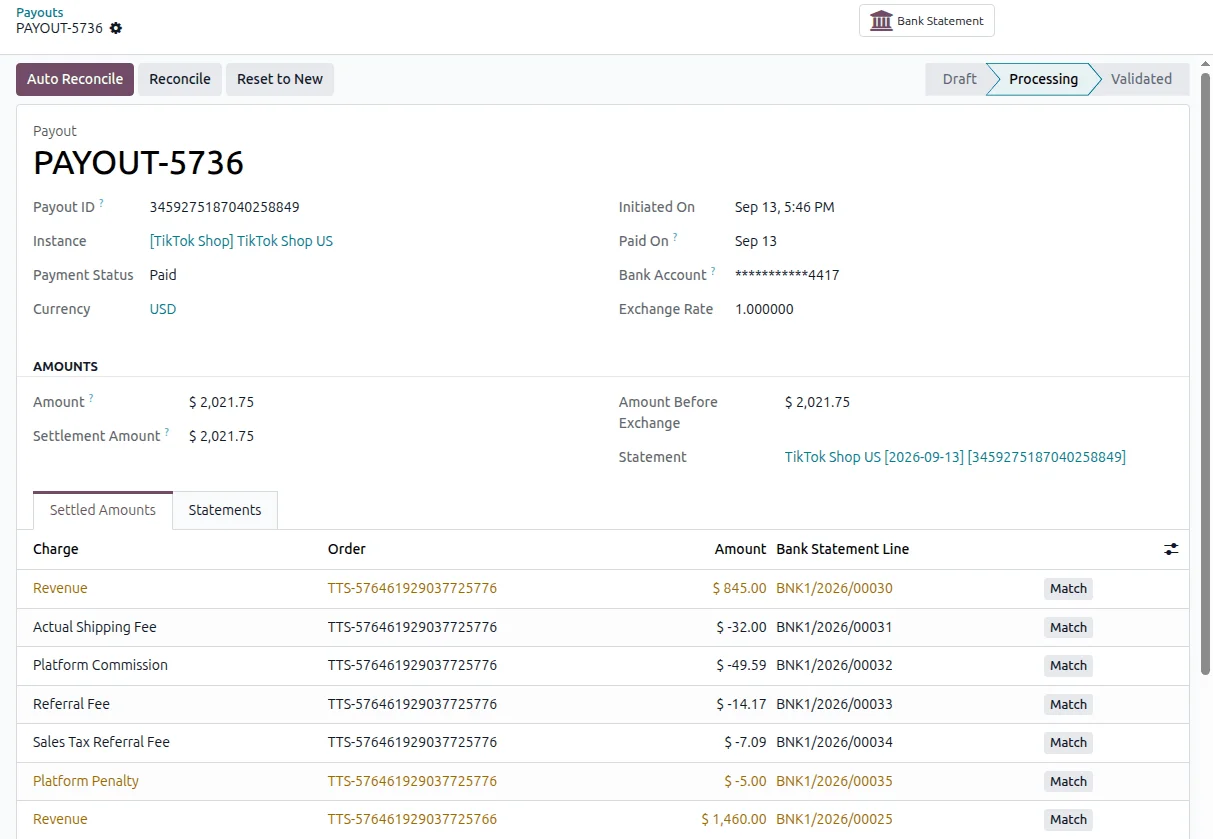Viewport: 1213px width, 839px height.
Task: Sort by the Order column header
Action: pyautogui.click(x=347, y=549)
